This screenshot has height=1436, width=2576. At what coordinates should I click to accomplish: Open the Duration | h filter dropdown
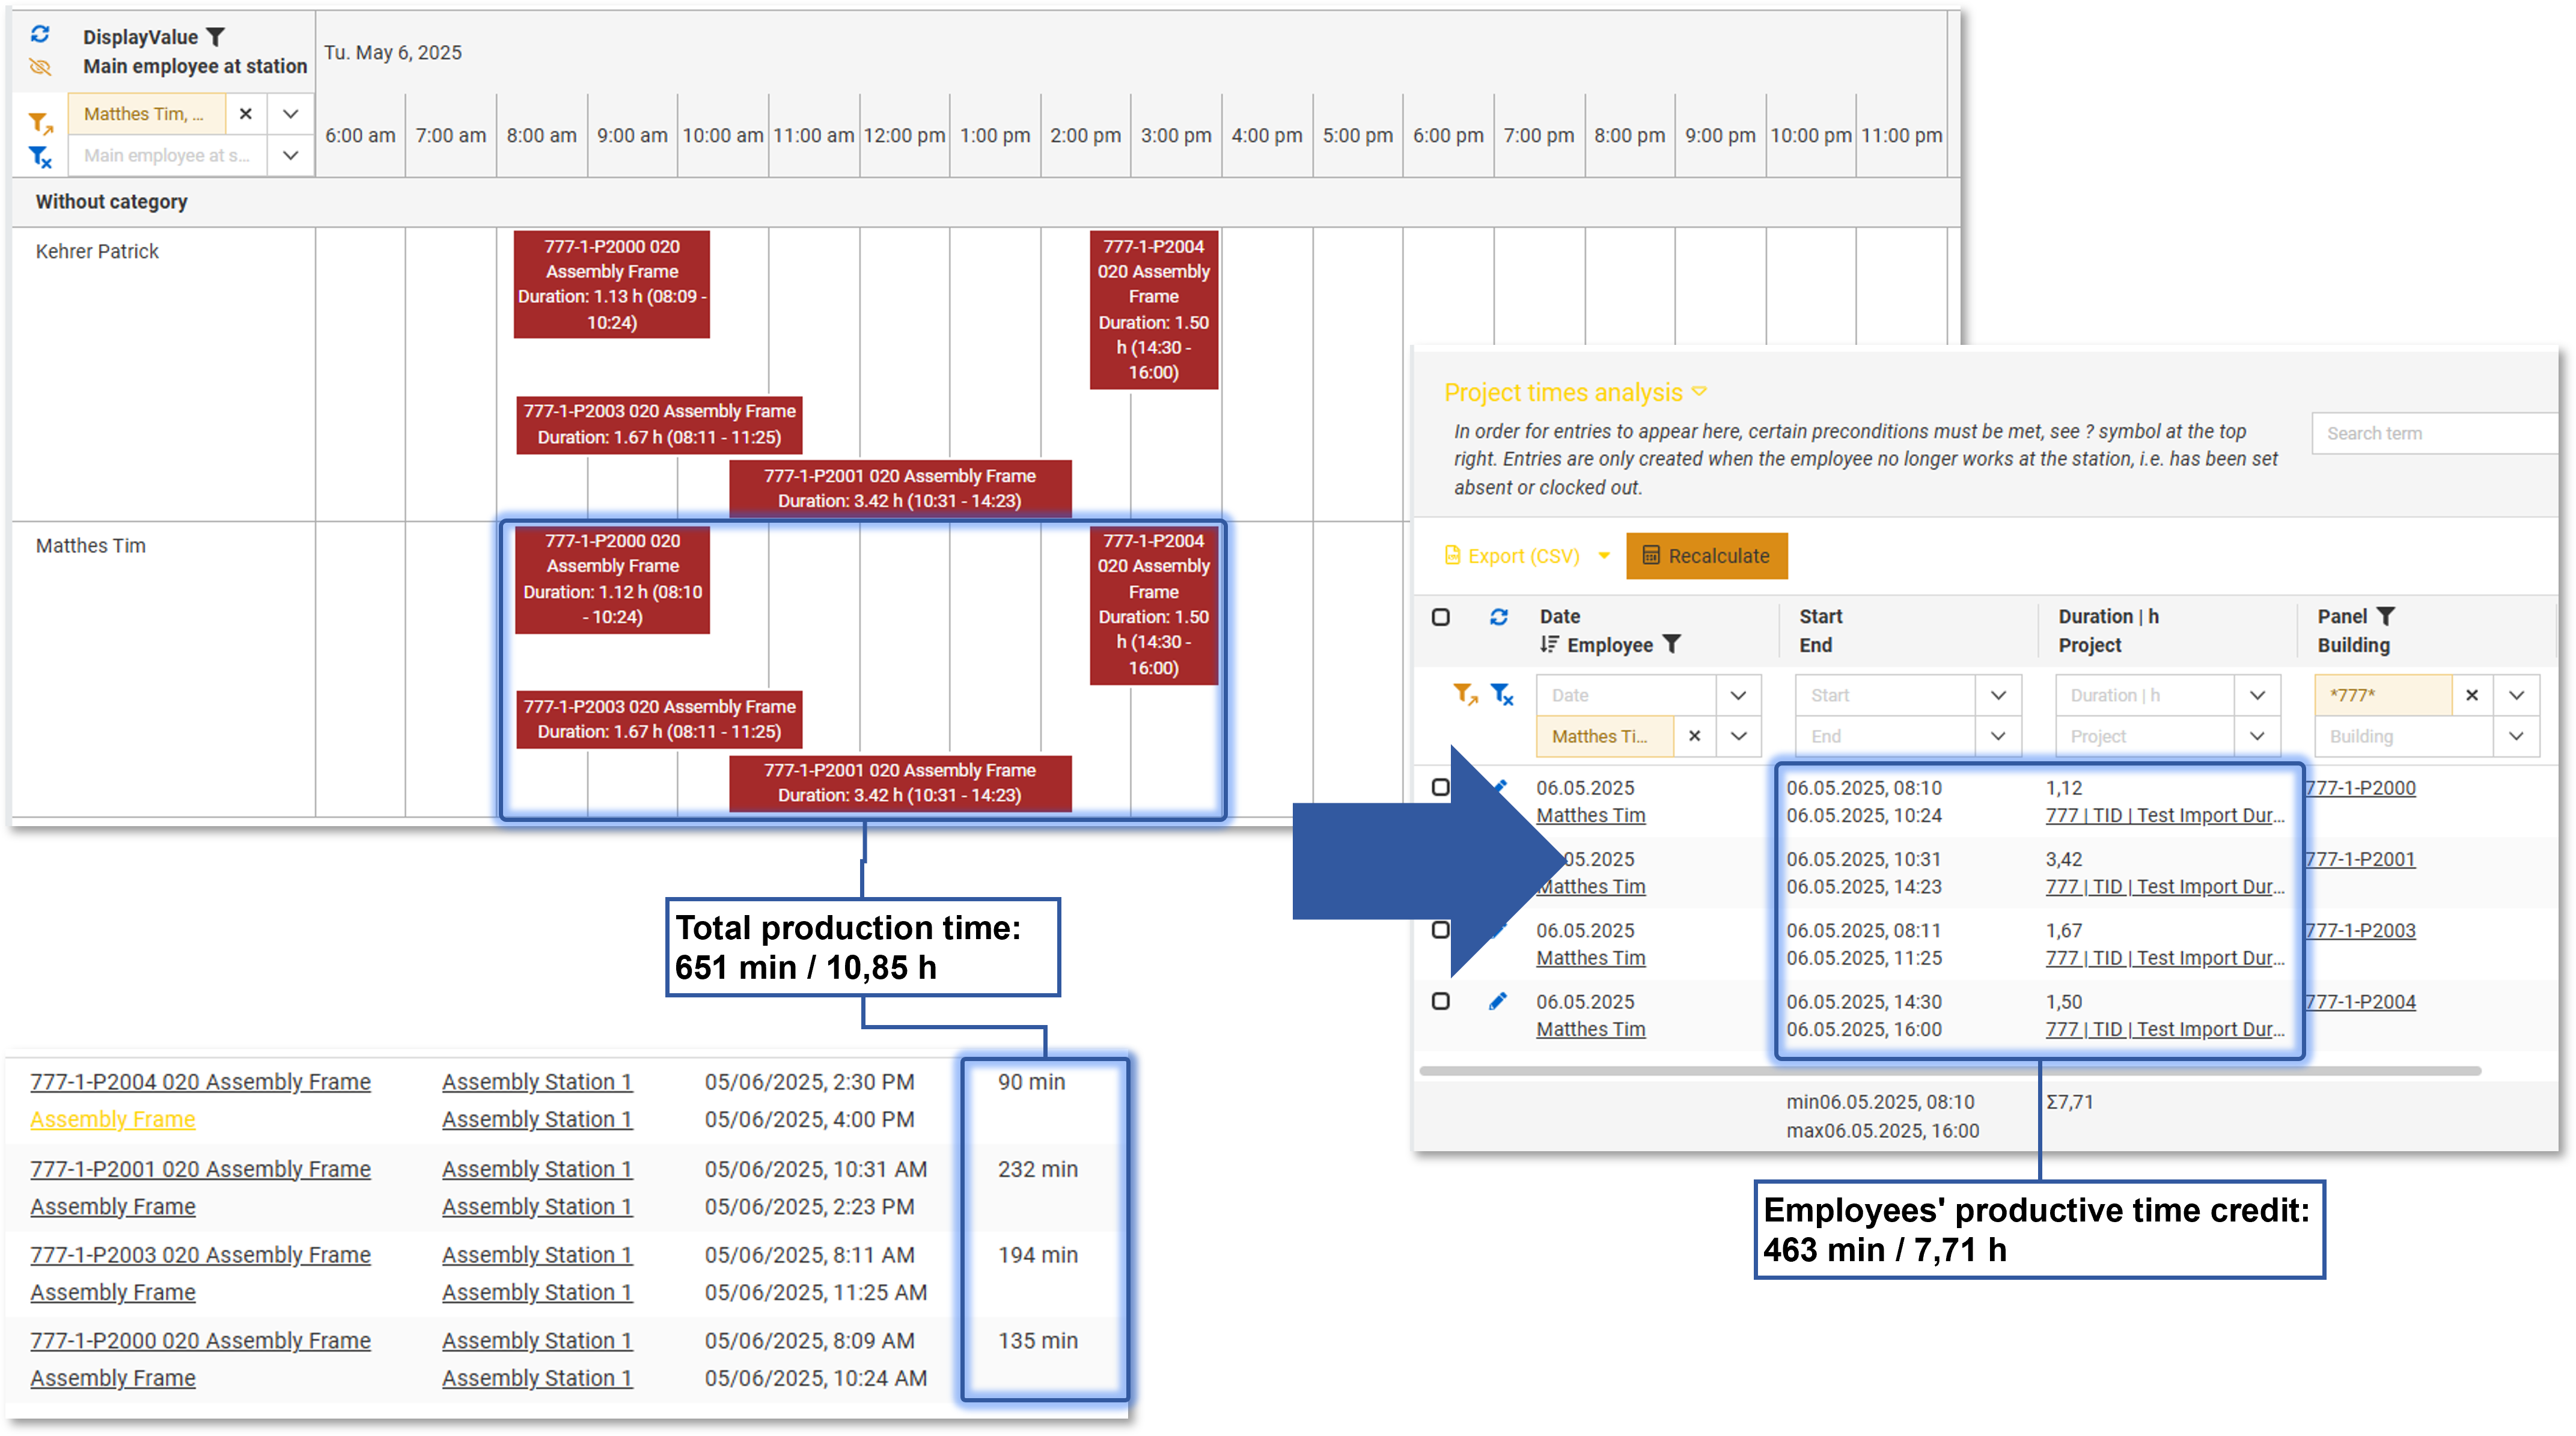[x=2257, y=695]
